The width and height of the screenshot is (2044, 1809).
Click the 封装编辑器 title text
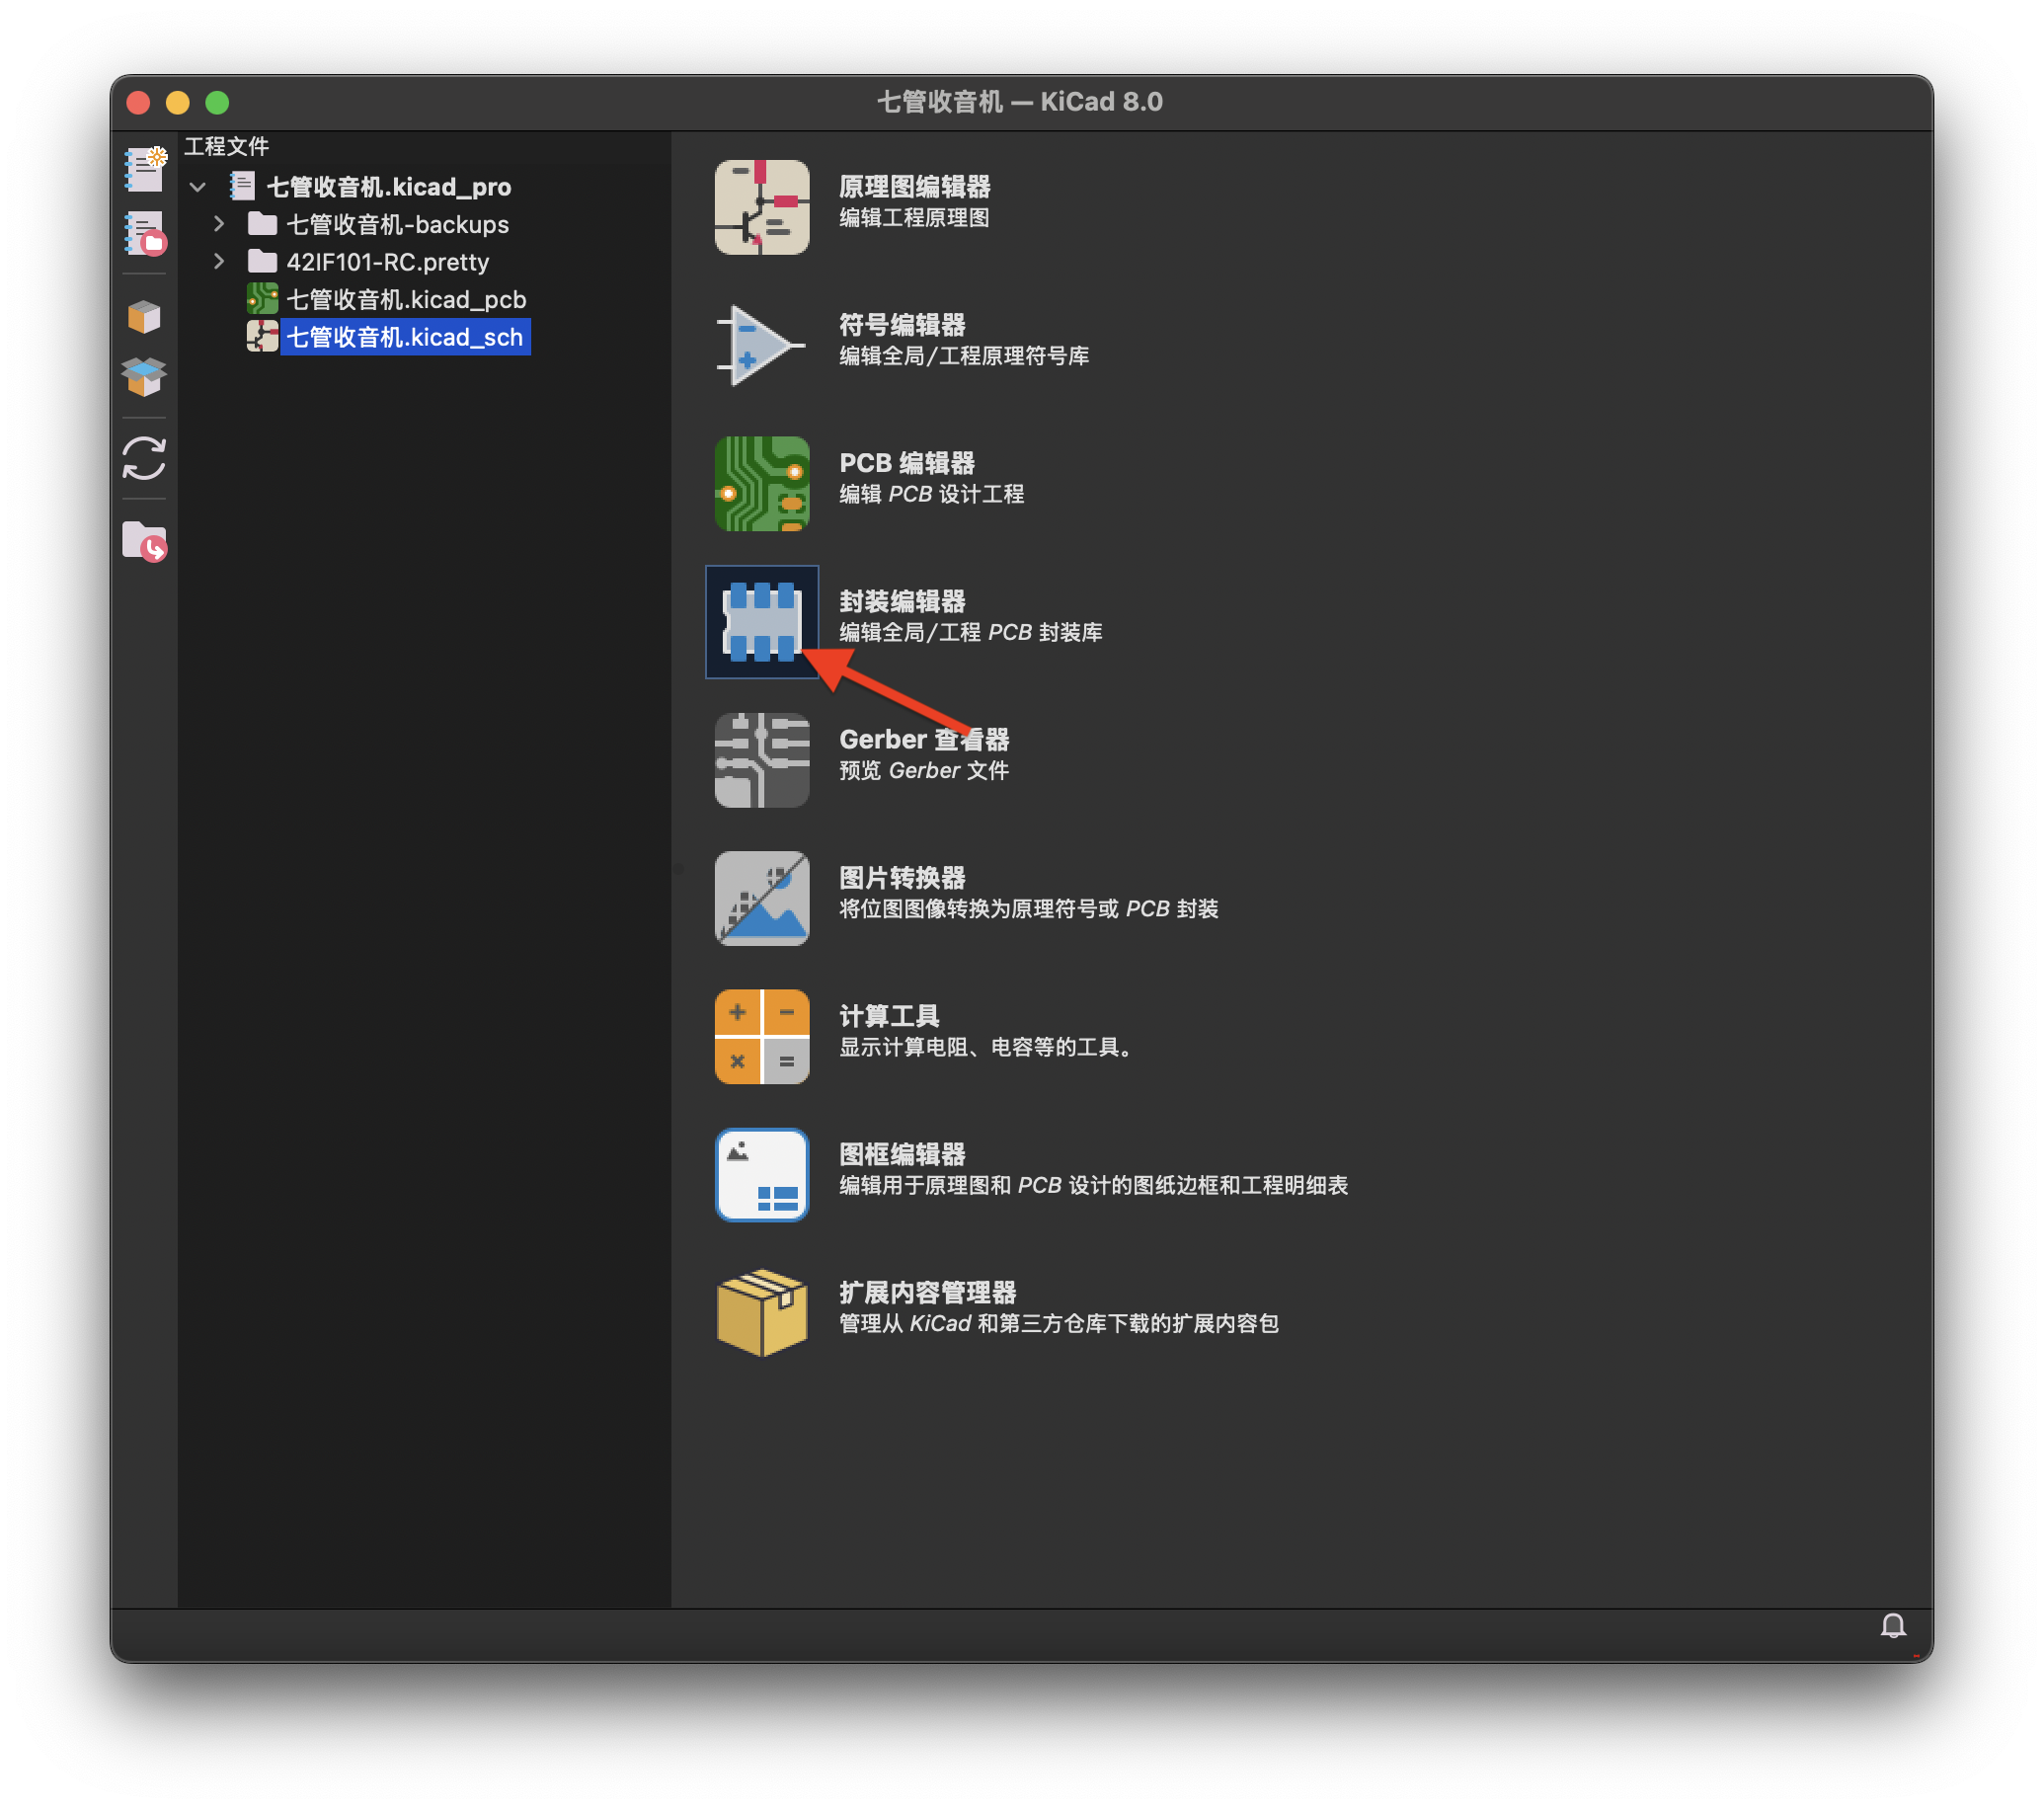[901, 601]
